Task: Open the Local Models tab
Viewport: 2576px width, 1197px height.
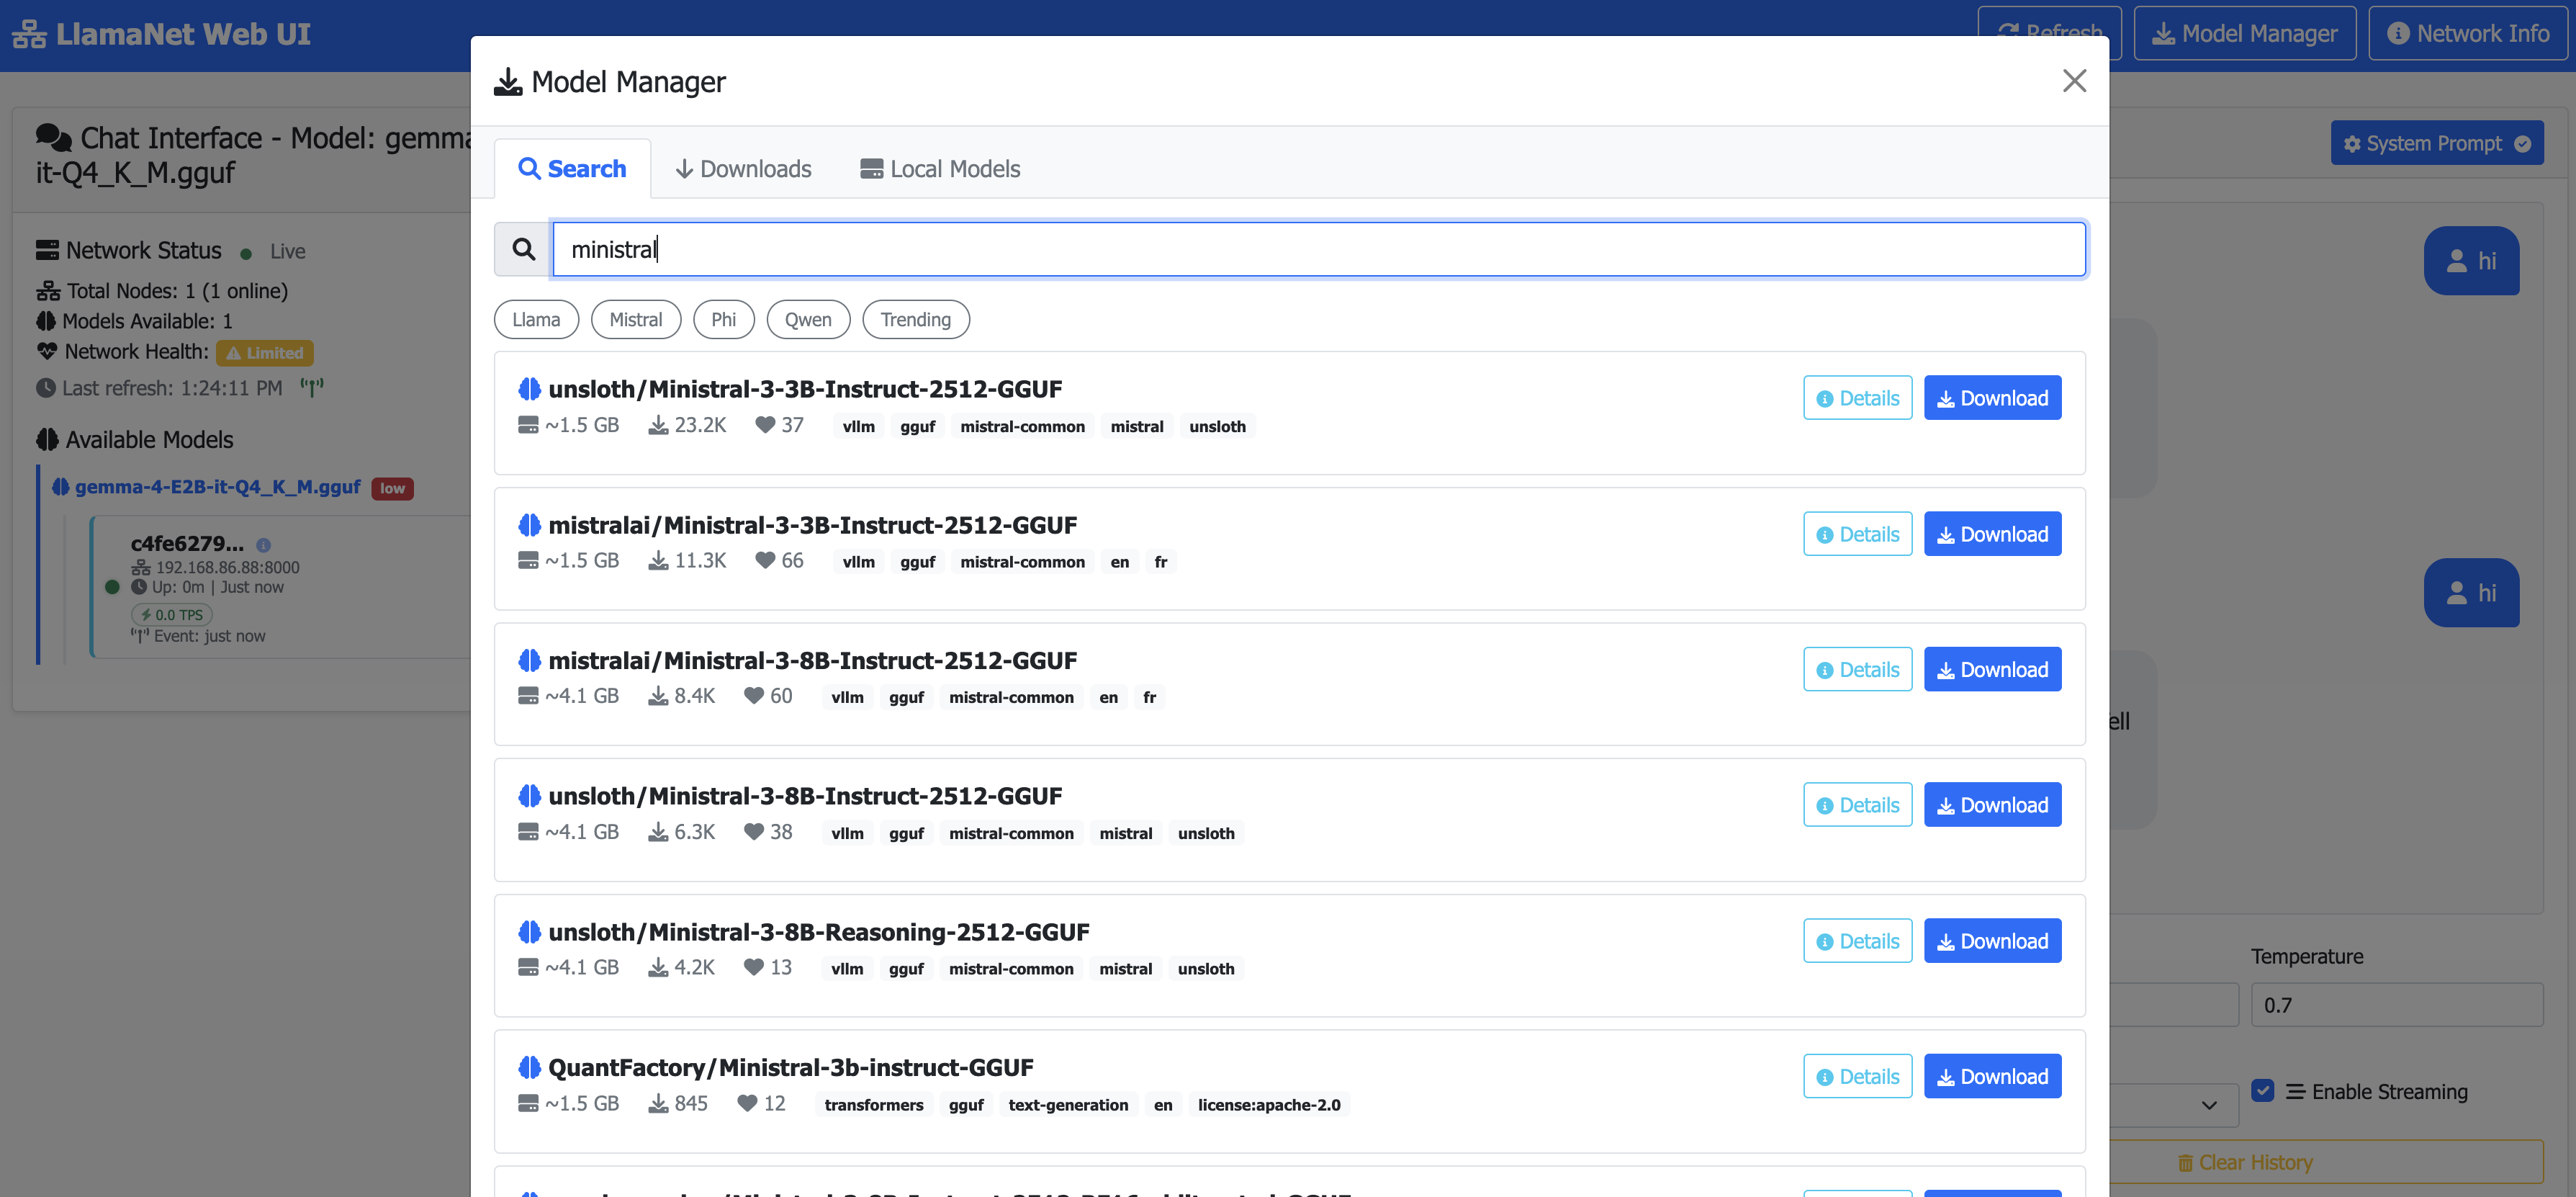Action: pos(940,169)
